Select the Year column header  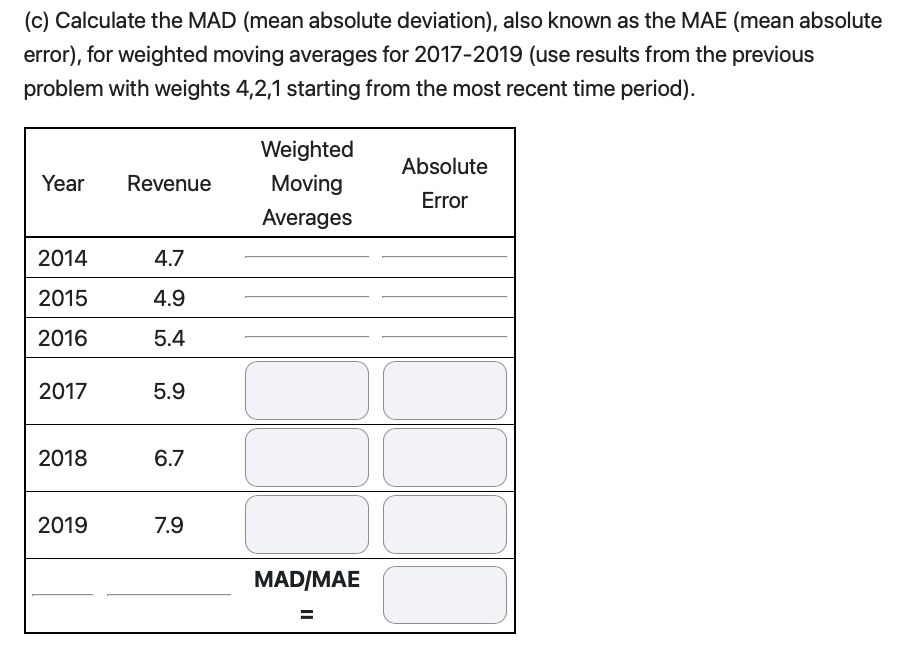pyautogui.click(x=63, y=183)
